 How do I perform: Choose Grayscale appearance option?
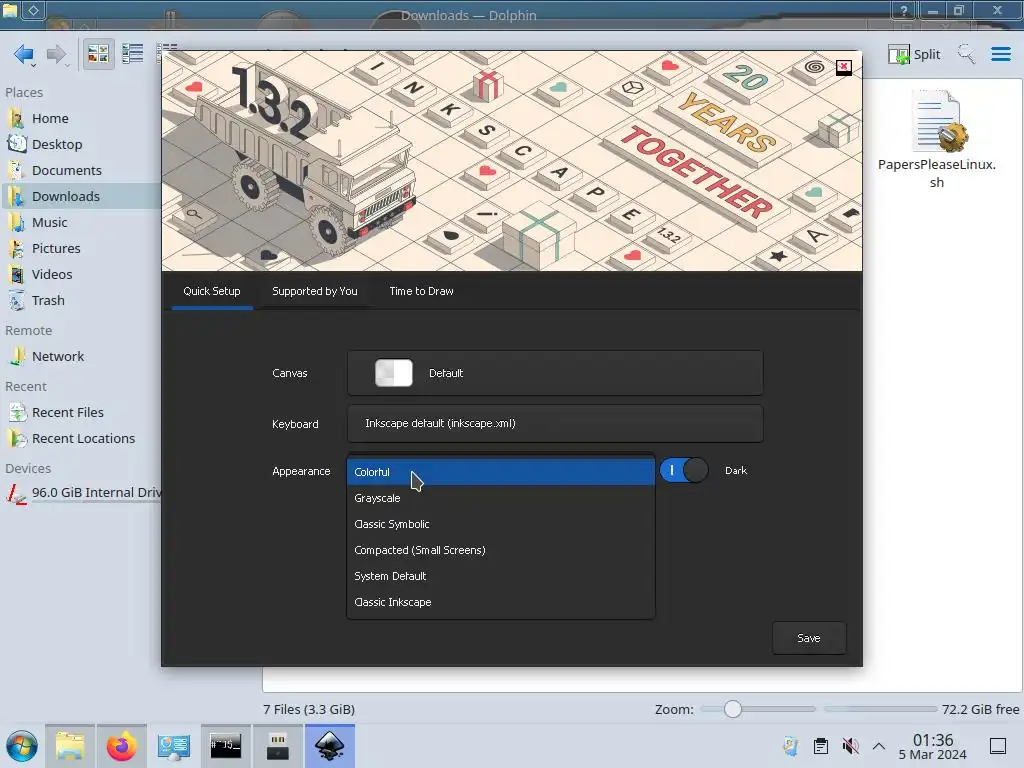[x=501, y=498]
